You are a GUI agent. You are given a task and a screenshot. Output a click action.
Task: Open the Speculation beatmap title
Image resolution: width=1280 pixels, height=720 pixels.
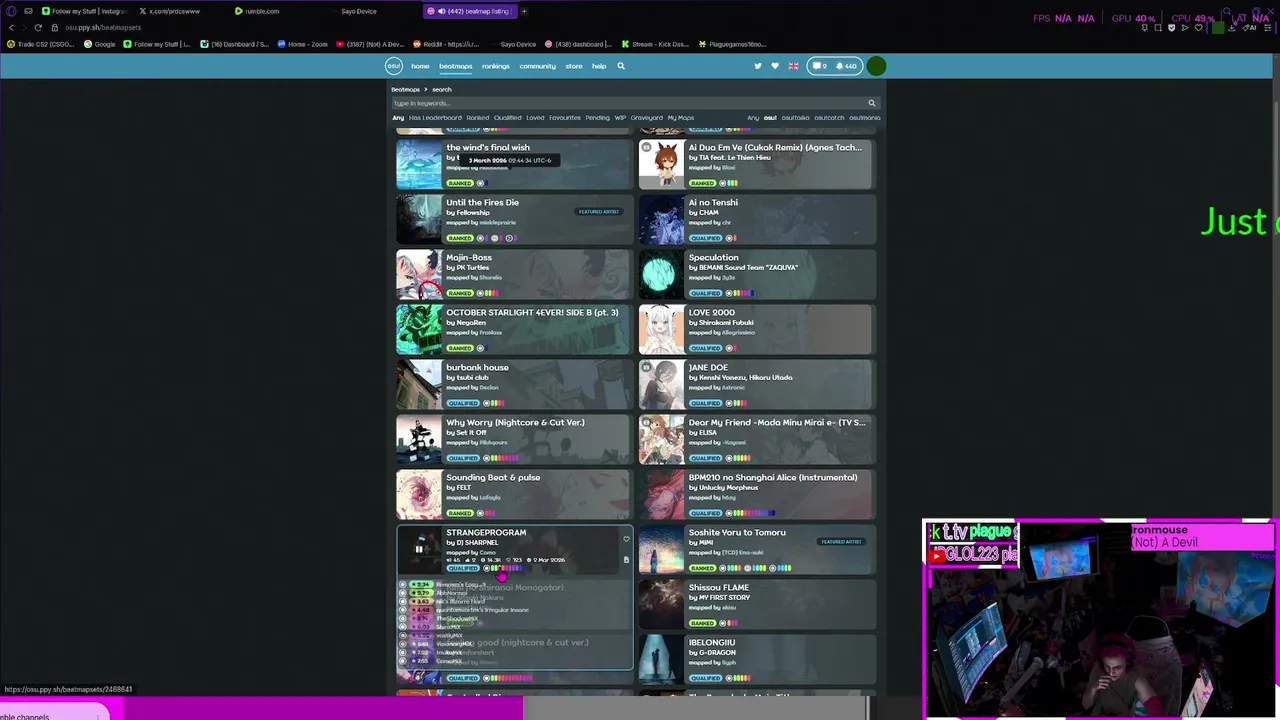[x=713, y=257]
